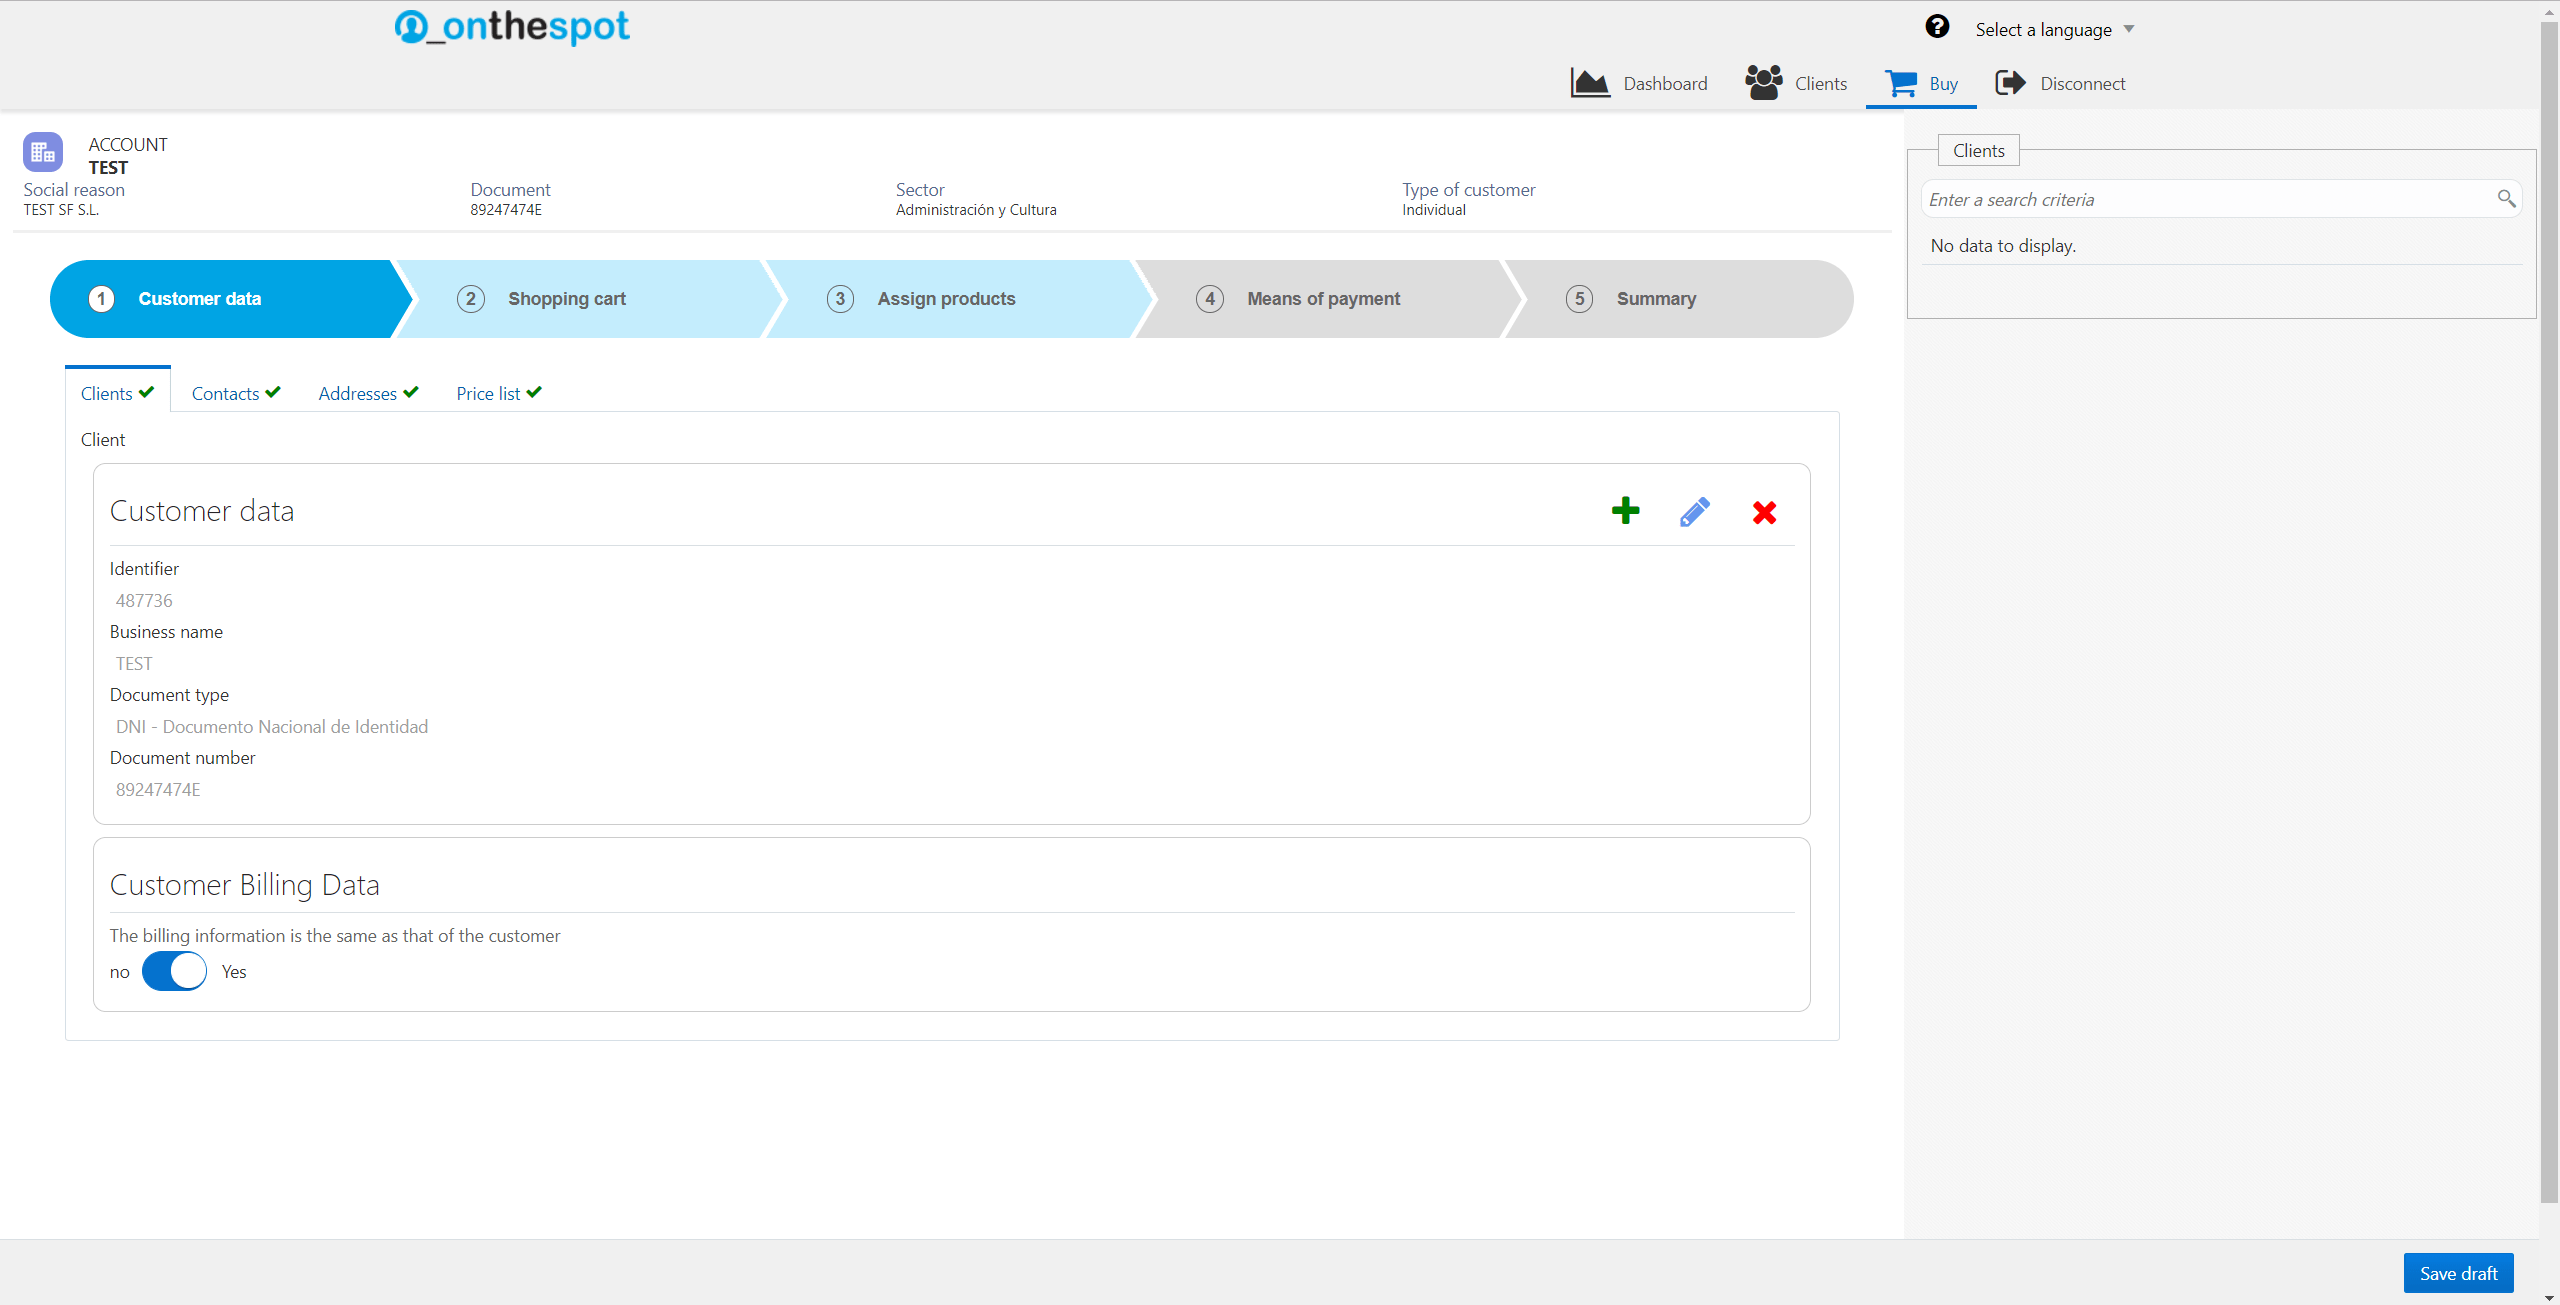Click the green plus add customer icon
Image resolution: width=2560 pixels, height=1305 pixels.
click(x=1625, y=511)
